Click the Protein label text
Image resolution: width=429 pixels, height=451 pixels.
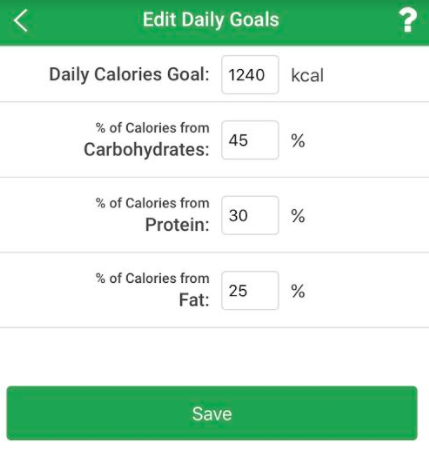click(x=177, y=225)
